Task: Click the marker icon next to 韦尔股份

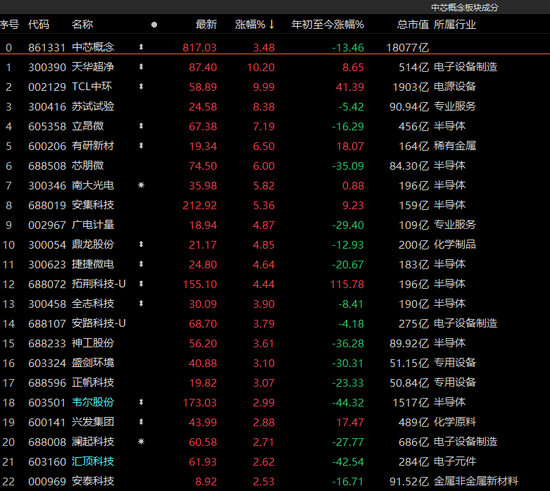Action: coord(141,402)
